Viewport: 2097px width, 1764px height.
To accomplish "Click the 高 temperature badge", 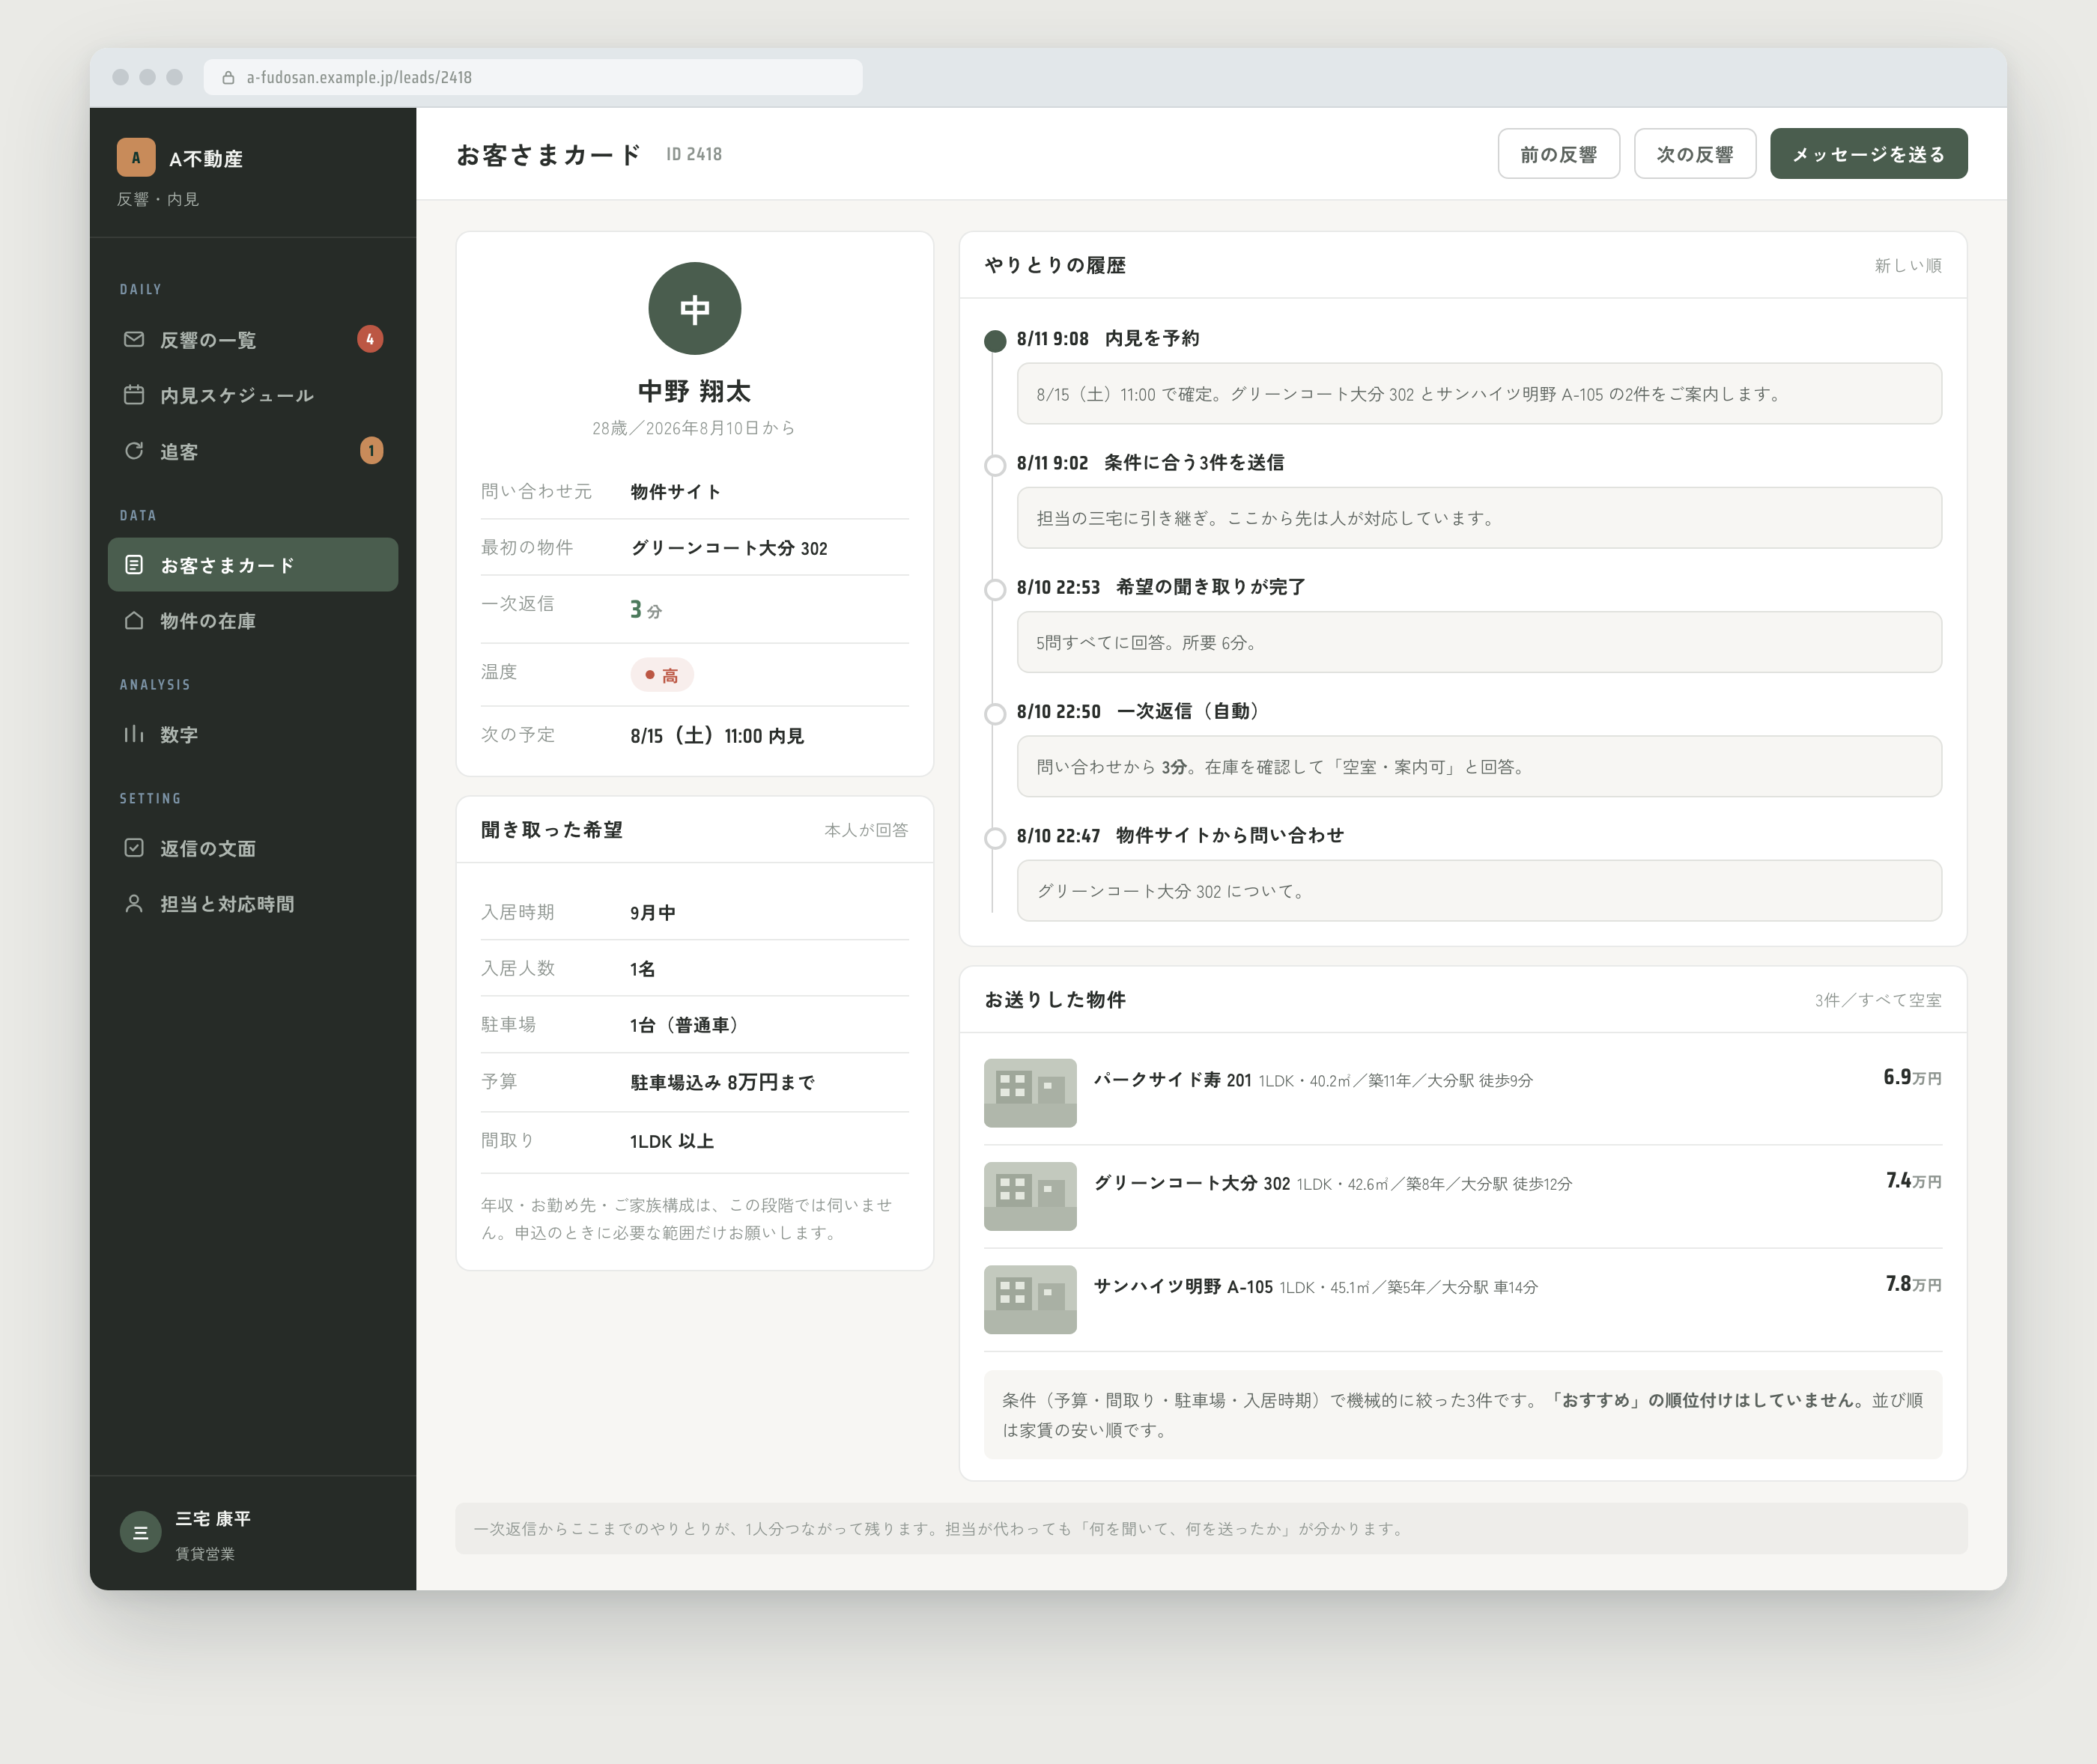I will click(662, 675).
